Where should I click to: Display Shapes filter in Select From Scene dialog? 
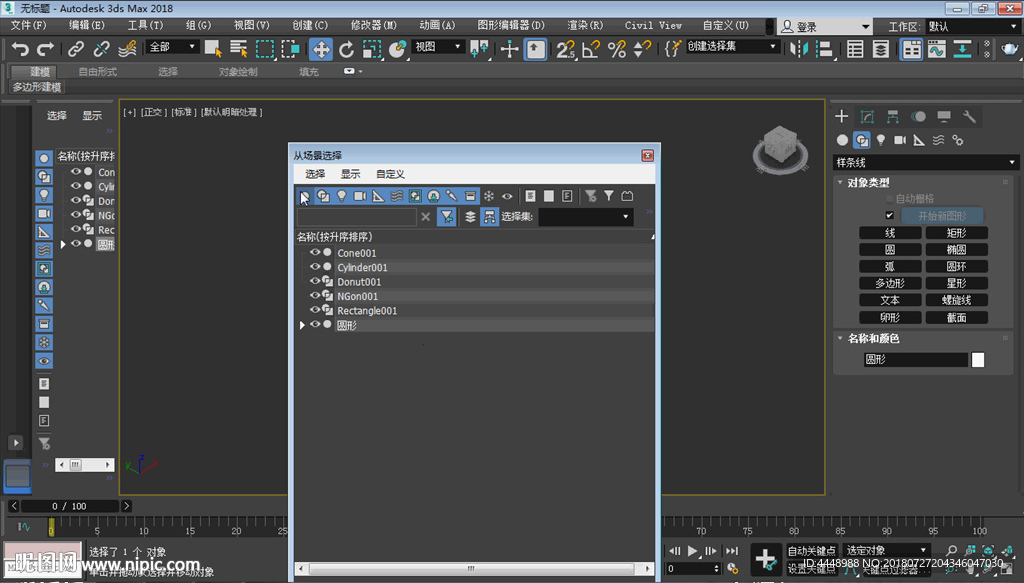tap(323, 196)
